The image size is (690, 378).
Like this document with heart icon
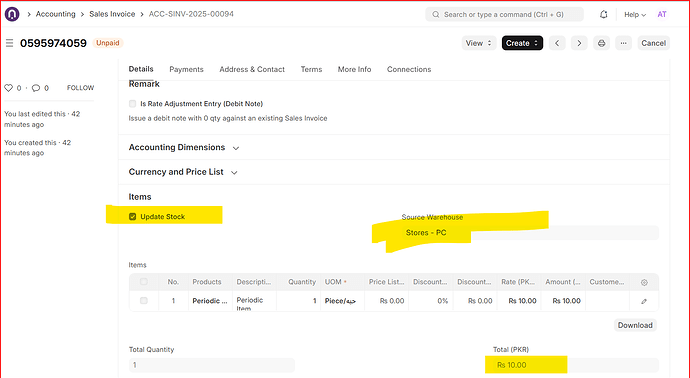(8, 88)
